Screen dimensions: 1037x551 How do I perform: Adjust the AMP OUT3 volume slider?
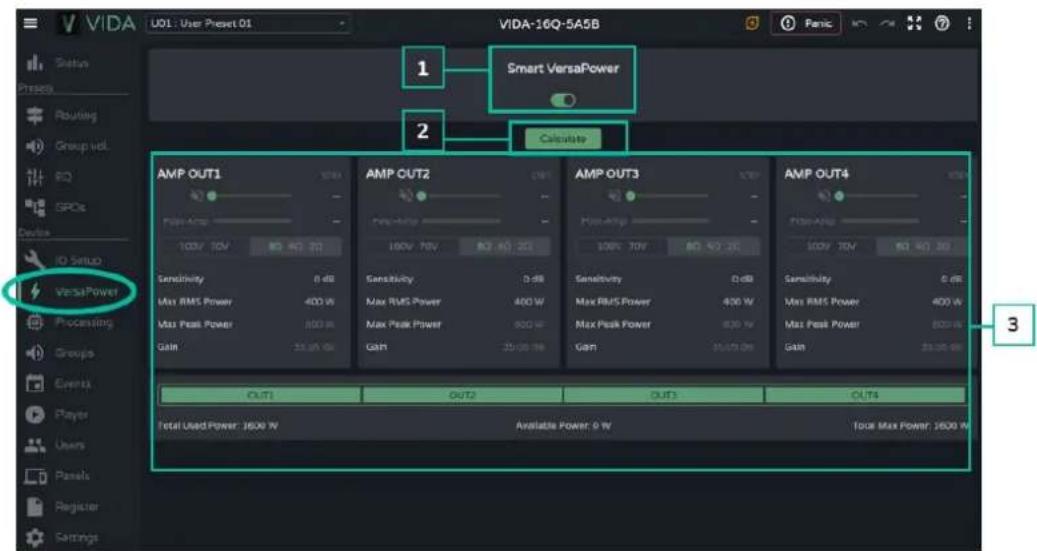pyautogui.click(x=669, y=196)
